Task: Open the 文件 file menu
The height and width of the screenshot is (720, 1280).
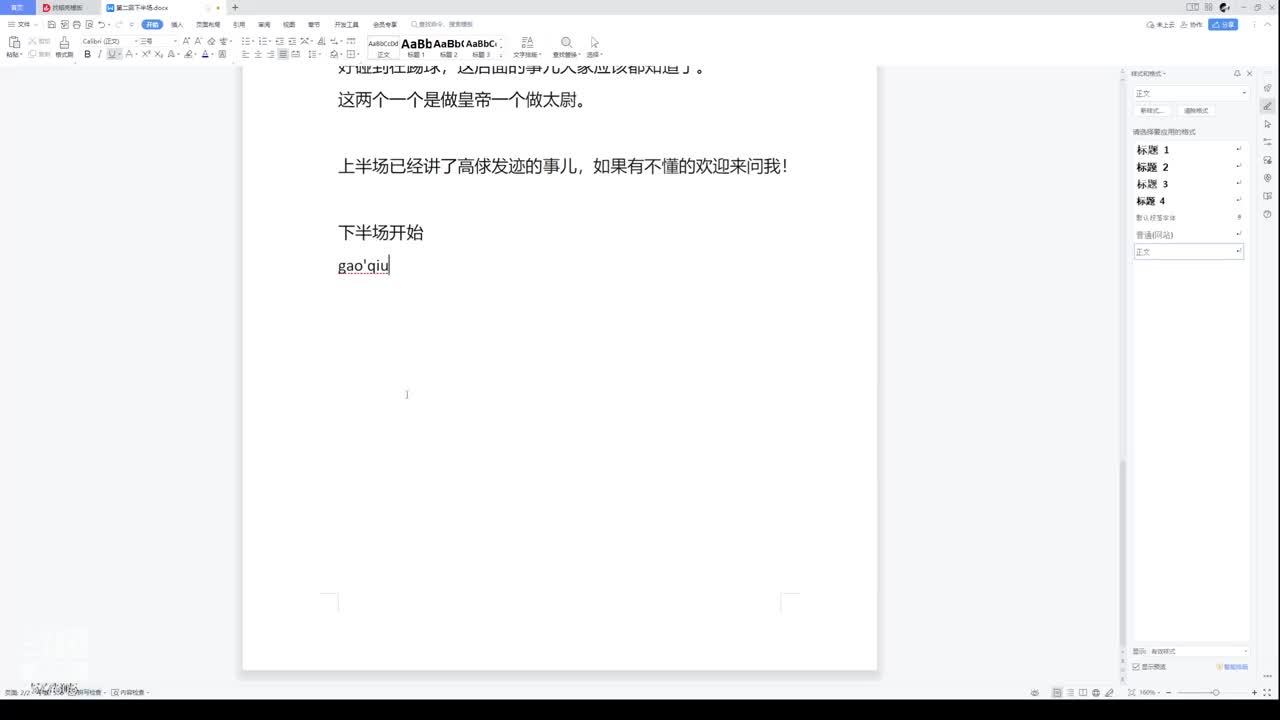Action: (x=22, y=24)
